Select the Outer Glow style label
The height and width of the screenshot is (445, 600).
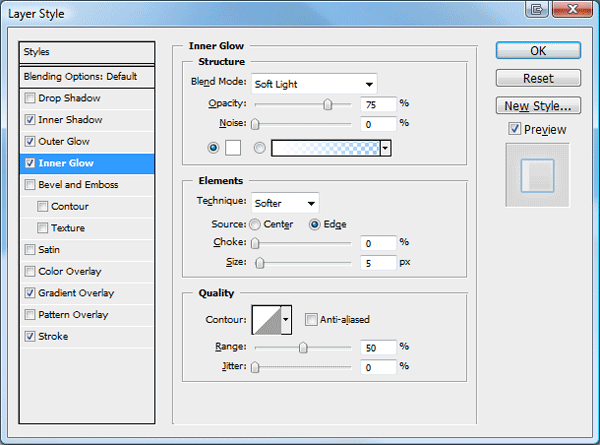click(x=64, y=142)
